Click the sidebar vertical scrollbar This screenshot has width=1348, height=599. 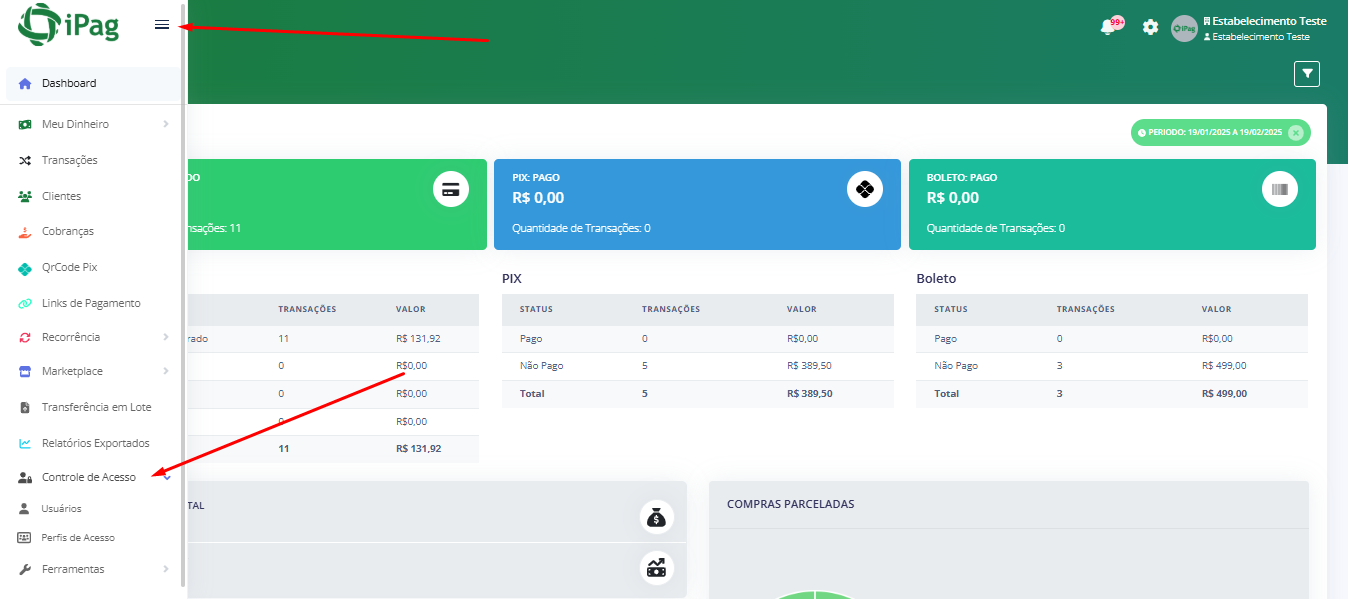click(182, 295)
